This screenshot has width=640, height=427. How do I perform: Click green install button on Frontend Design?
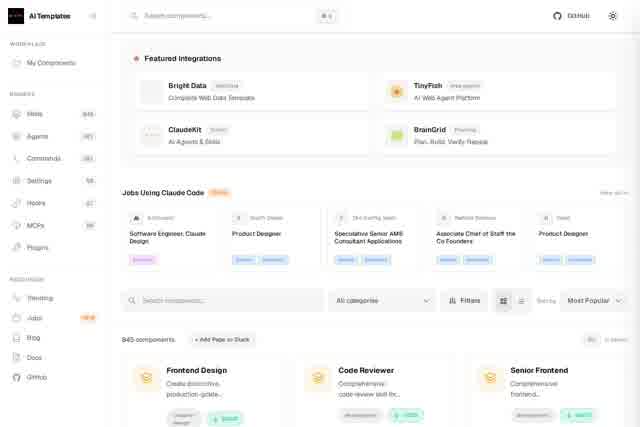point(225,419)
